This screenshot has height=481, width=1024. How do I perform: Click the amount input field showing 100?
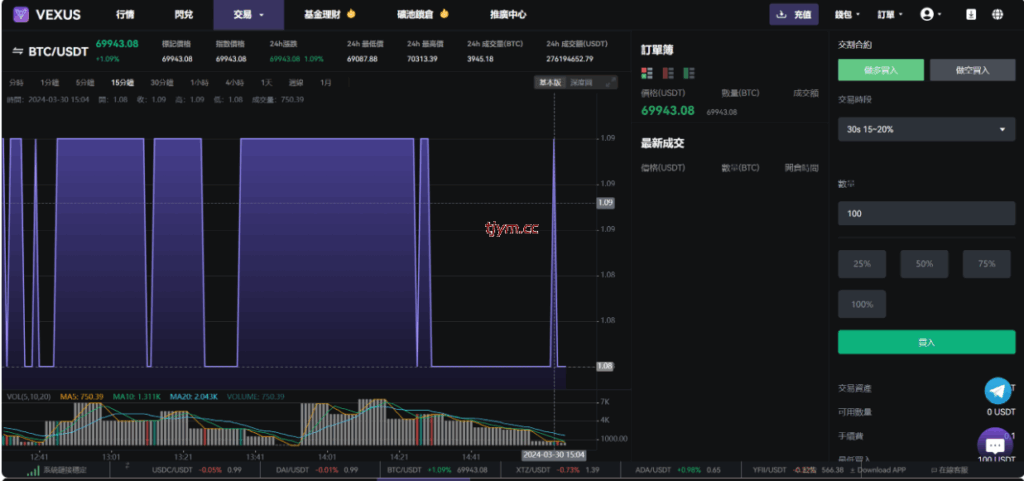click(926, 213)
